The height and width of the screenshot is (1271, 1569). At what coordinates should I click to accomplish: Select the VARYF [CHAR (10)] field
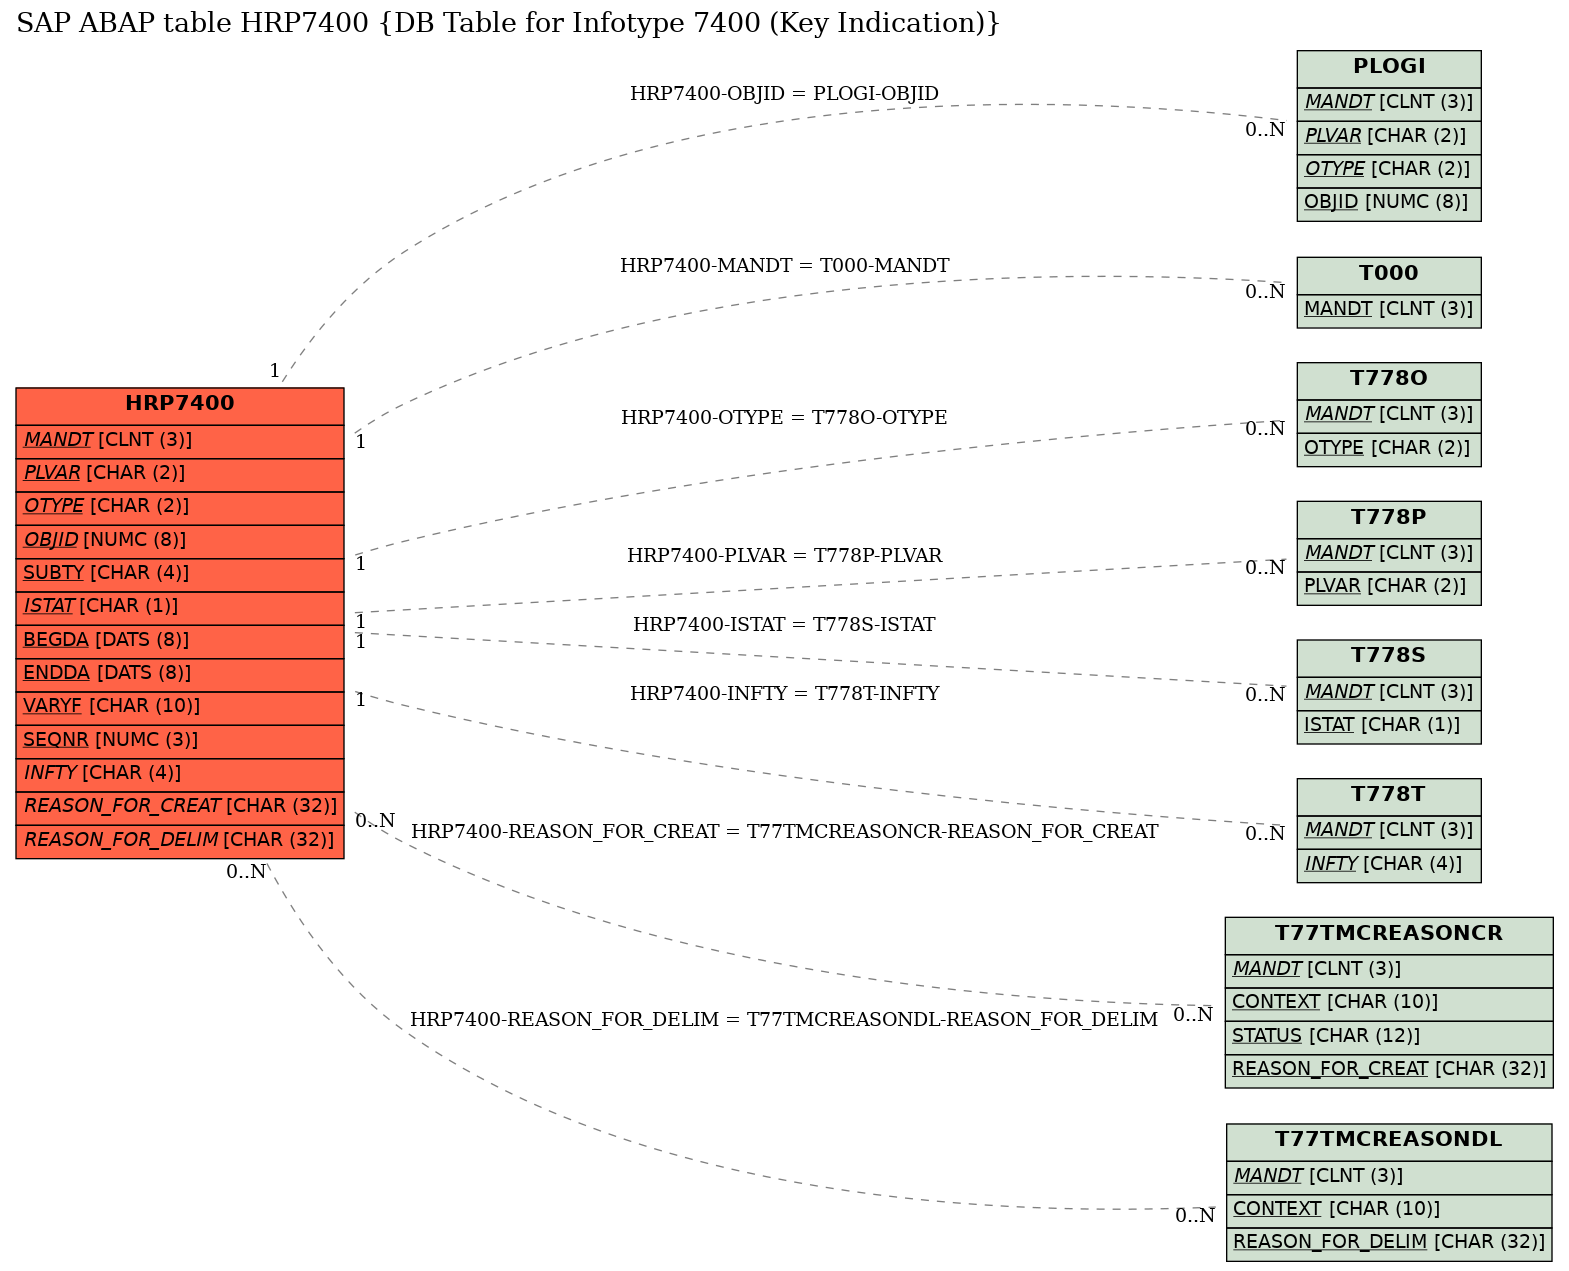tap(180, 707)
